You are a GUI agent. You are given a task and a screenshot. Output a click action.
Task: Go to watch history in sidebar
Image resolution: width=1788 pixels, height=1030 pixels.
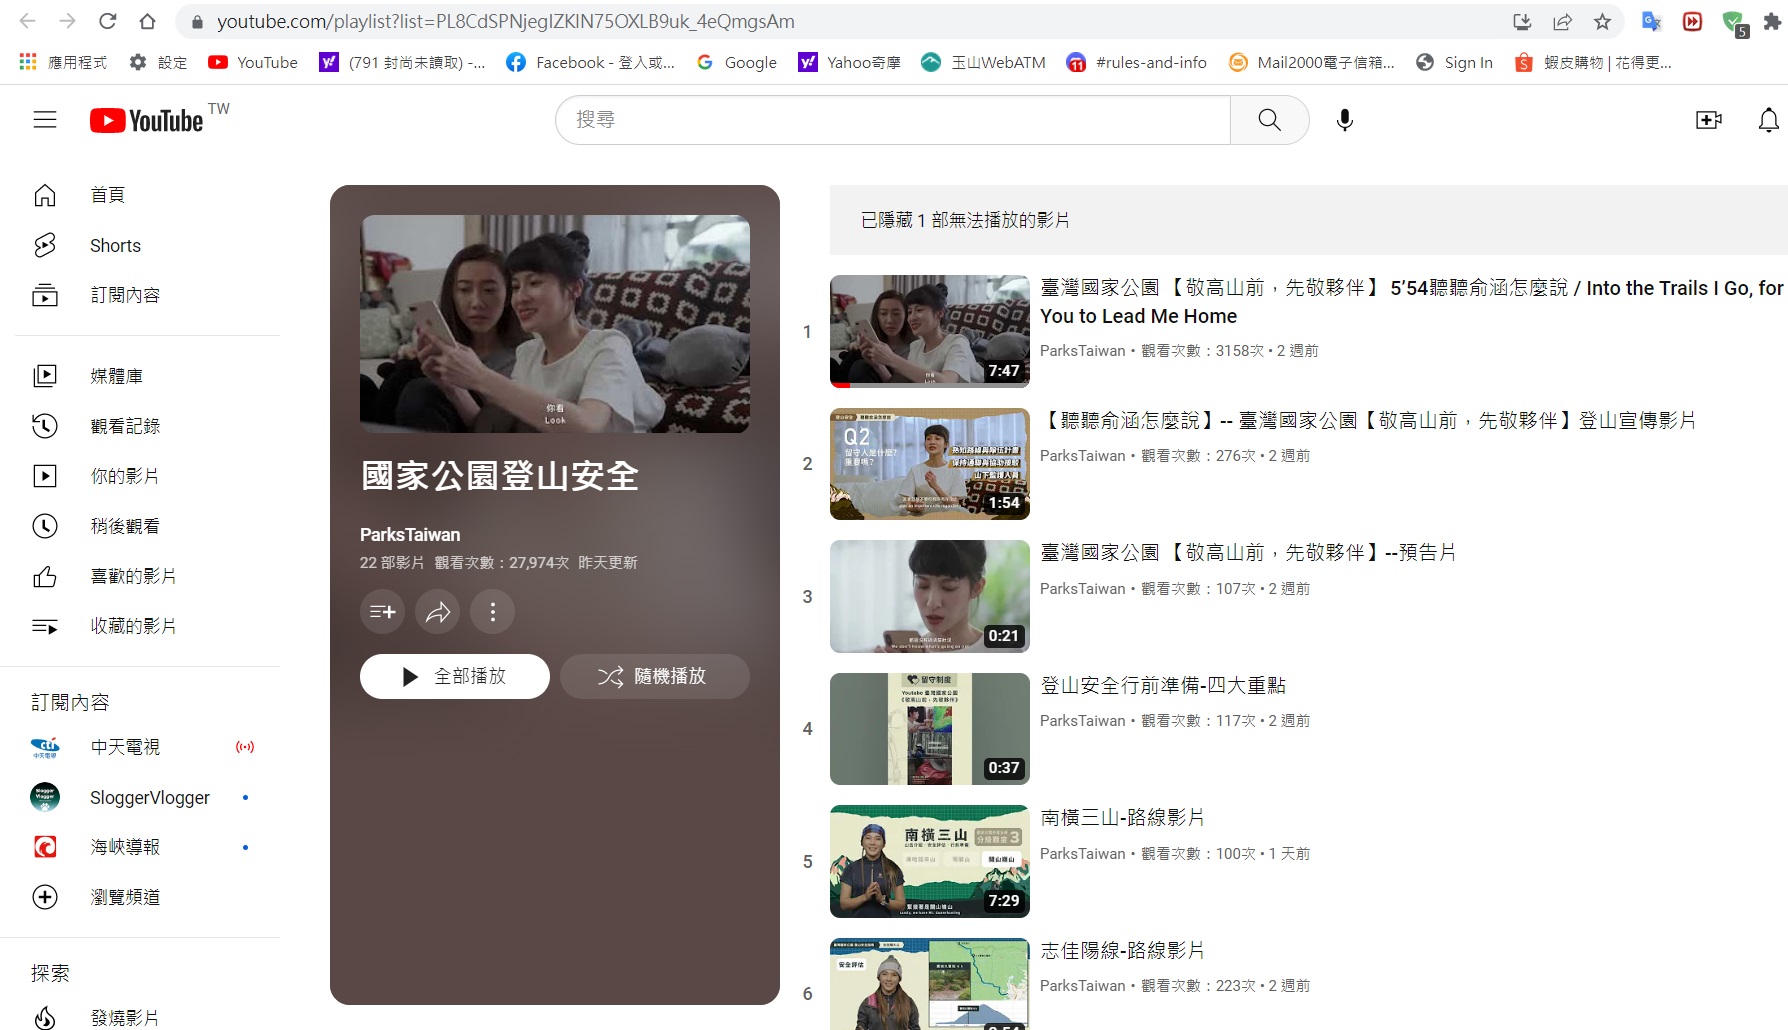tap(125, 426)
